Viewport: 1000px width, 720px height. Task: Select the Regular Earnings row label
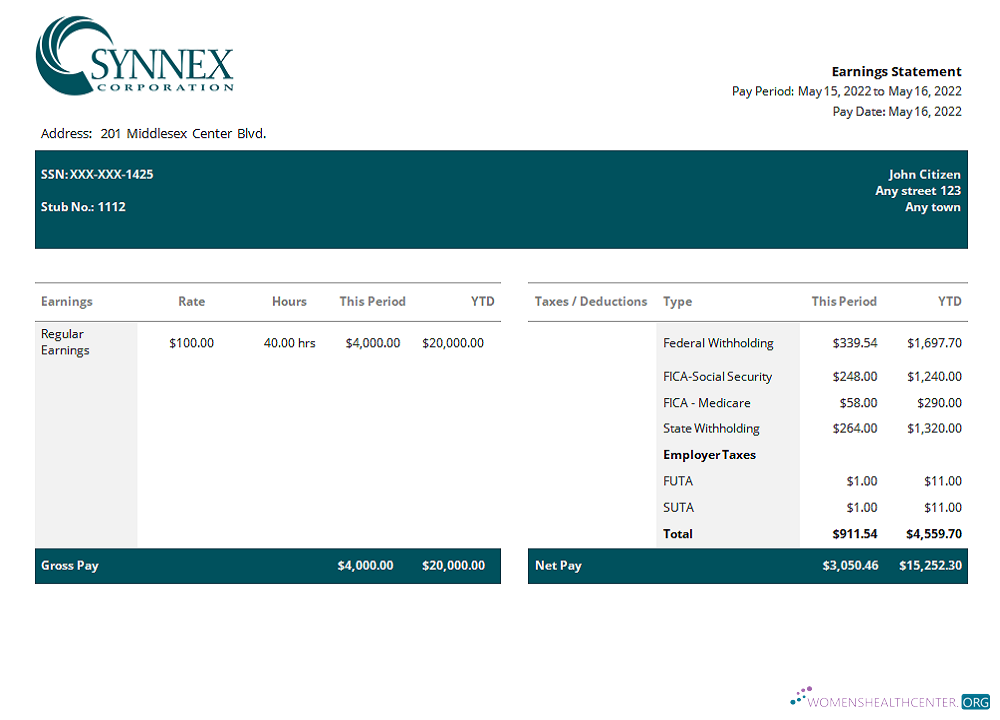(65, 342)
